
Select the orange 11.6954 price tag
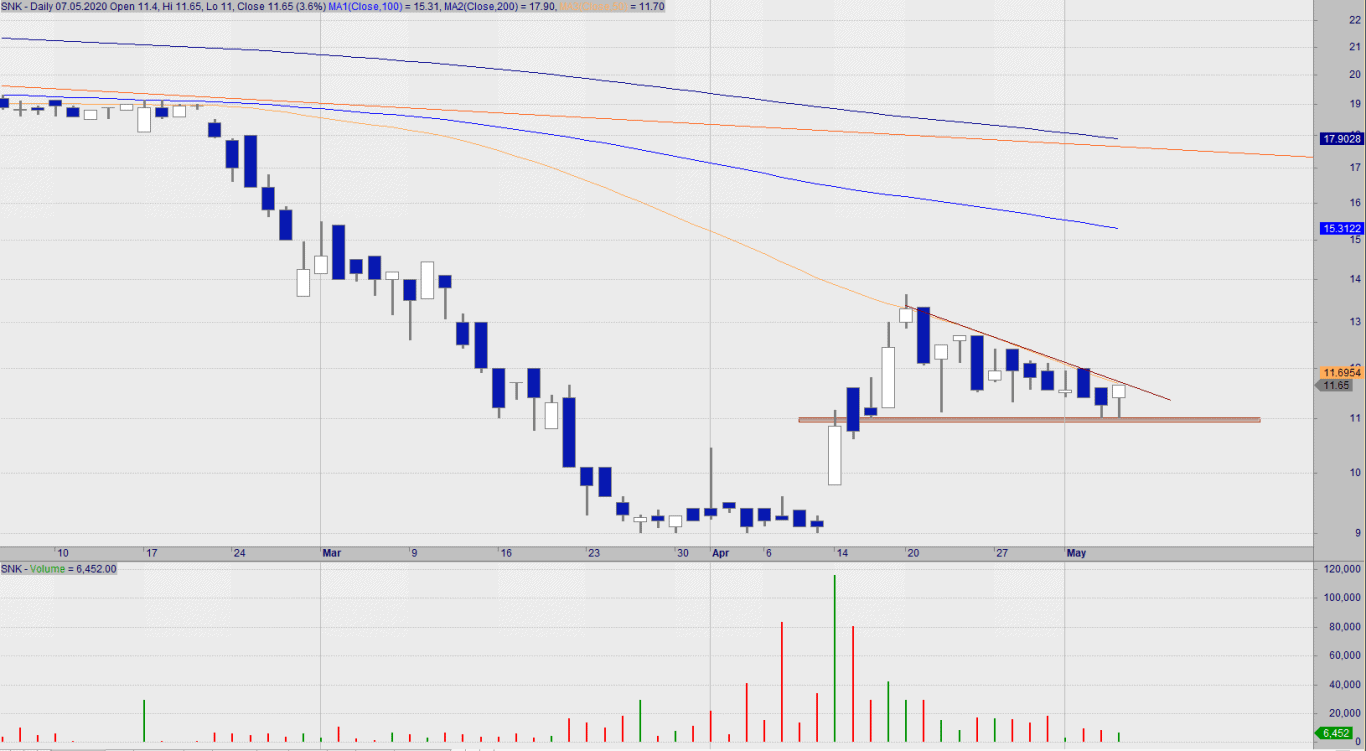(x=1342, y=372)
